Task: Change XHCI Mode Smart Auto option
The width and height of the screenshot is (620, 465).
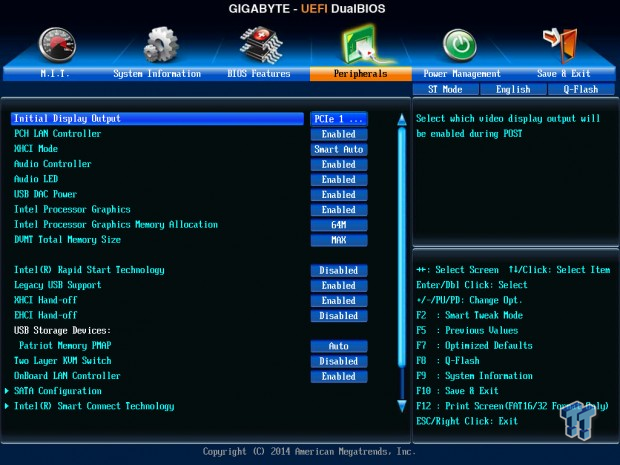Action: click(339, 149)
